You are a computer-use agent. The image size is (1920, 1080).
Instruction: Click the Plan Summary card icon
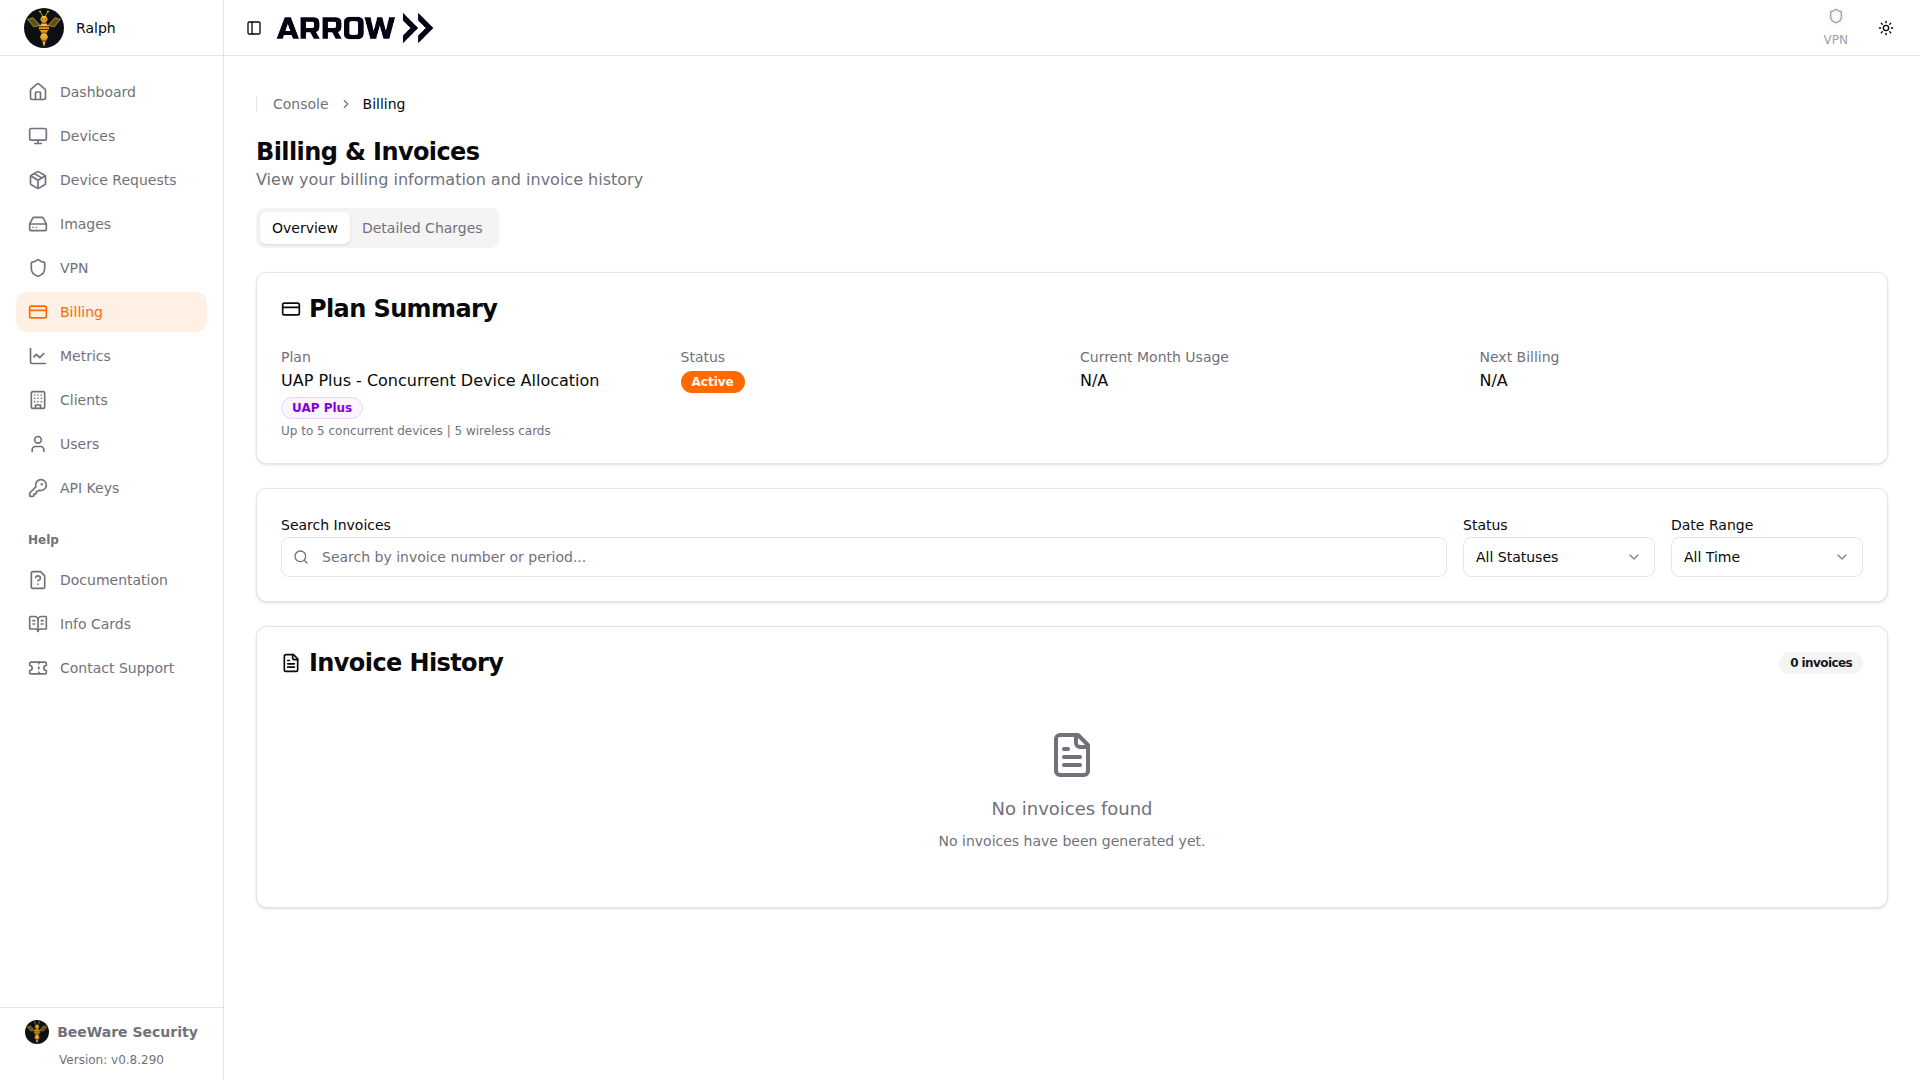click(x=291, y=309)
